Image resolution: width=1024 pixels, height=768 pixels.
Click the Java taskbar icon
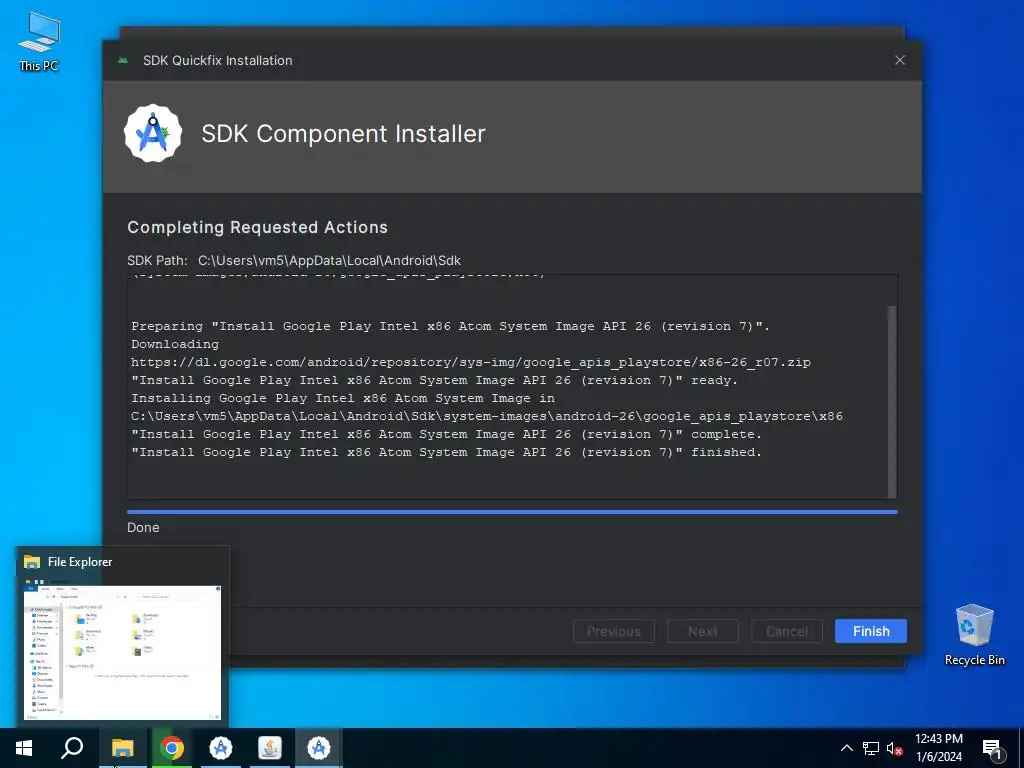click(x=270, y=748)
